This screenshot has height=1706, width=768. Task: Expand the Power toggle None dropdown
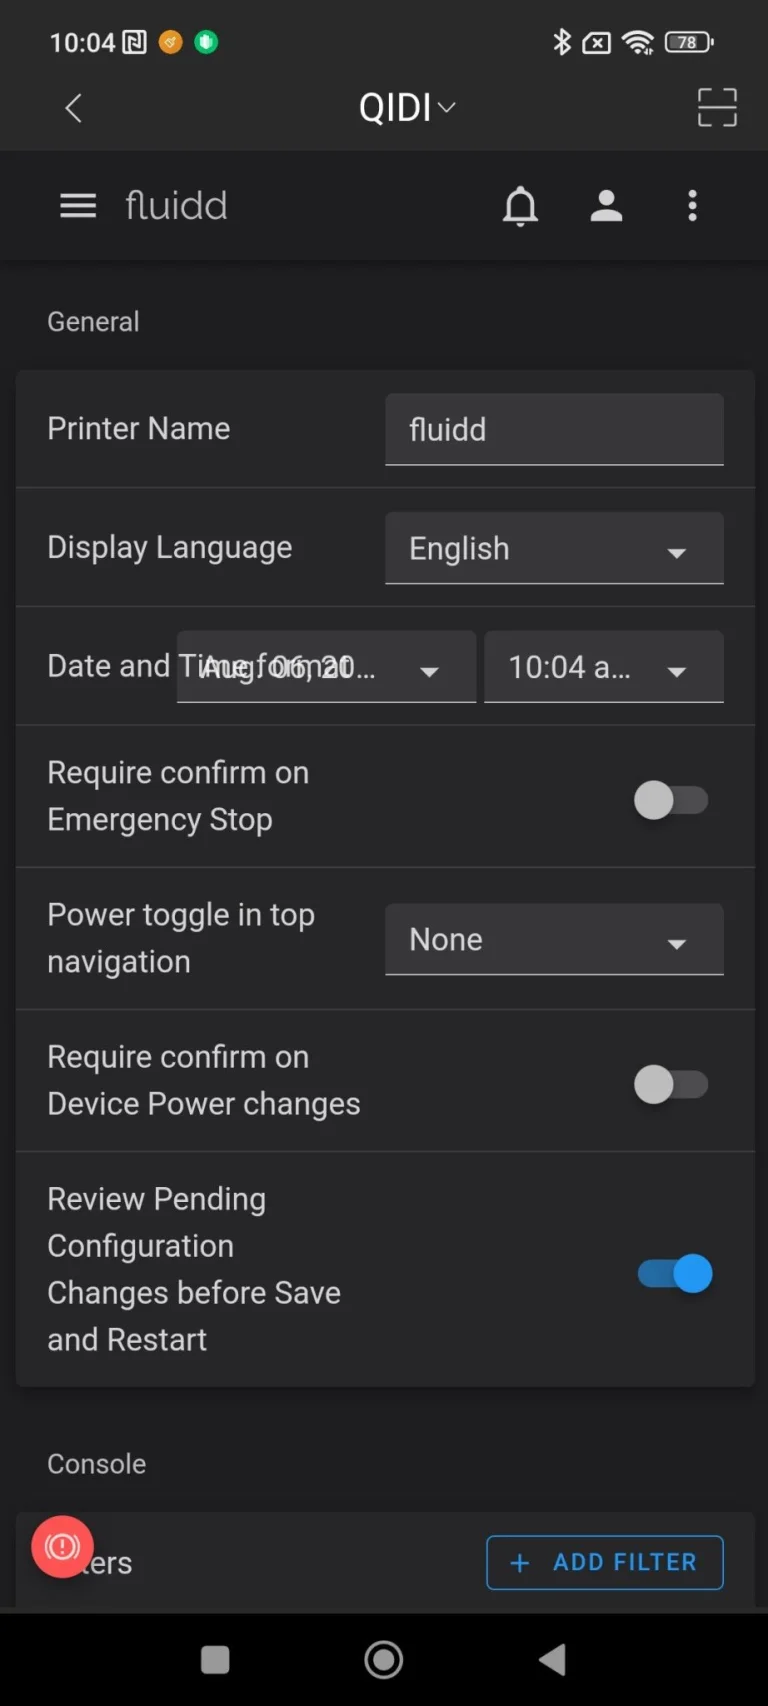tap(554, 939)
